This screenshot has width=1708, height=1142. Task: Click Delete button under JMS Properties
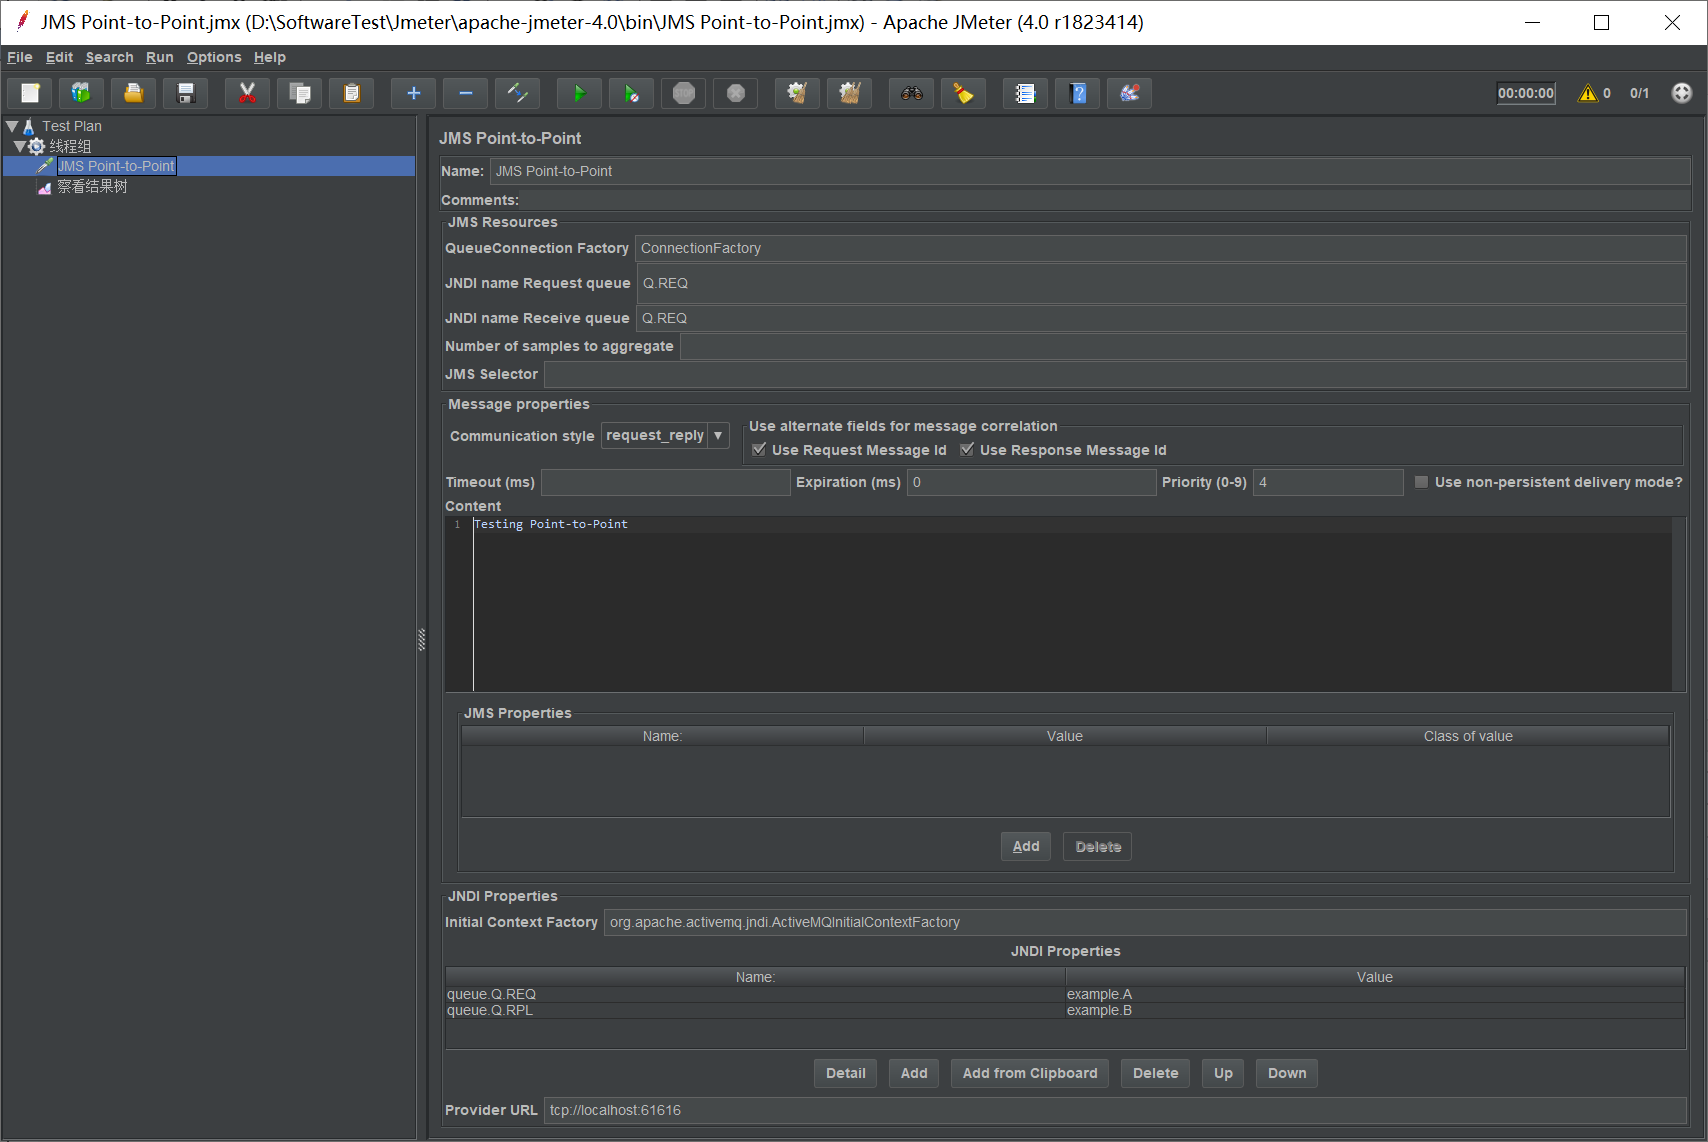(1097, 846)
